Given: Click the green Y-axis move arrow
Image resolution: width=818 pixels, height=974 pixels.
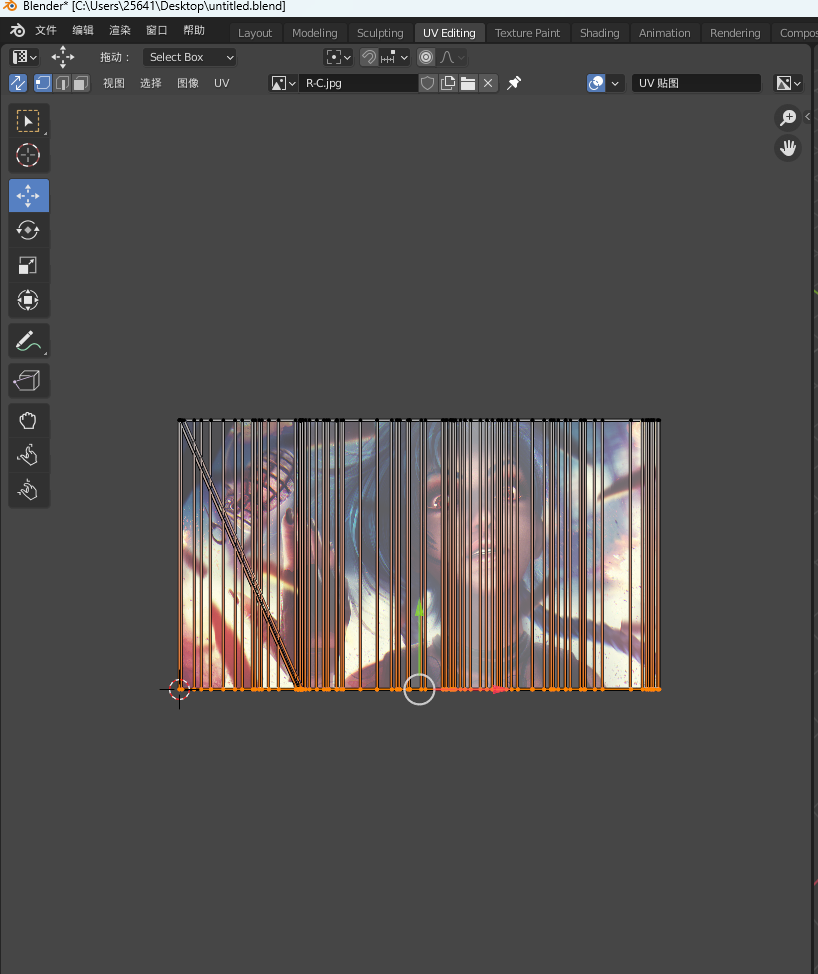Looking at the screenshot, I should (x=419, y=609).
